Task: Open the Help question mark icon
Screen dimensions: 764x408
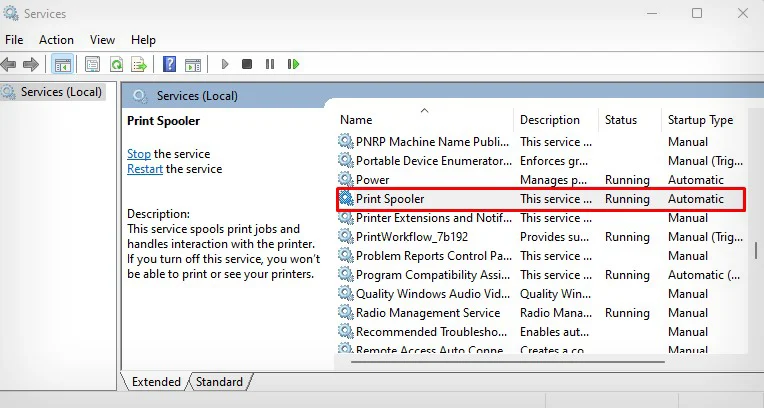Action: [169, 64]
